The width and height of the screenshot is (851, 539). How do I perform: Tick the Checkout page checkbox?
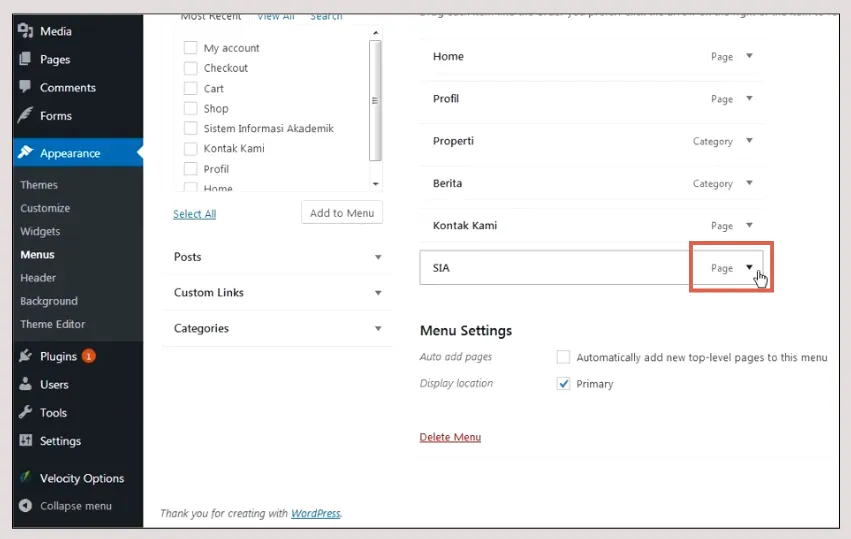click(x=190, y=68)
